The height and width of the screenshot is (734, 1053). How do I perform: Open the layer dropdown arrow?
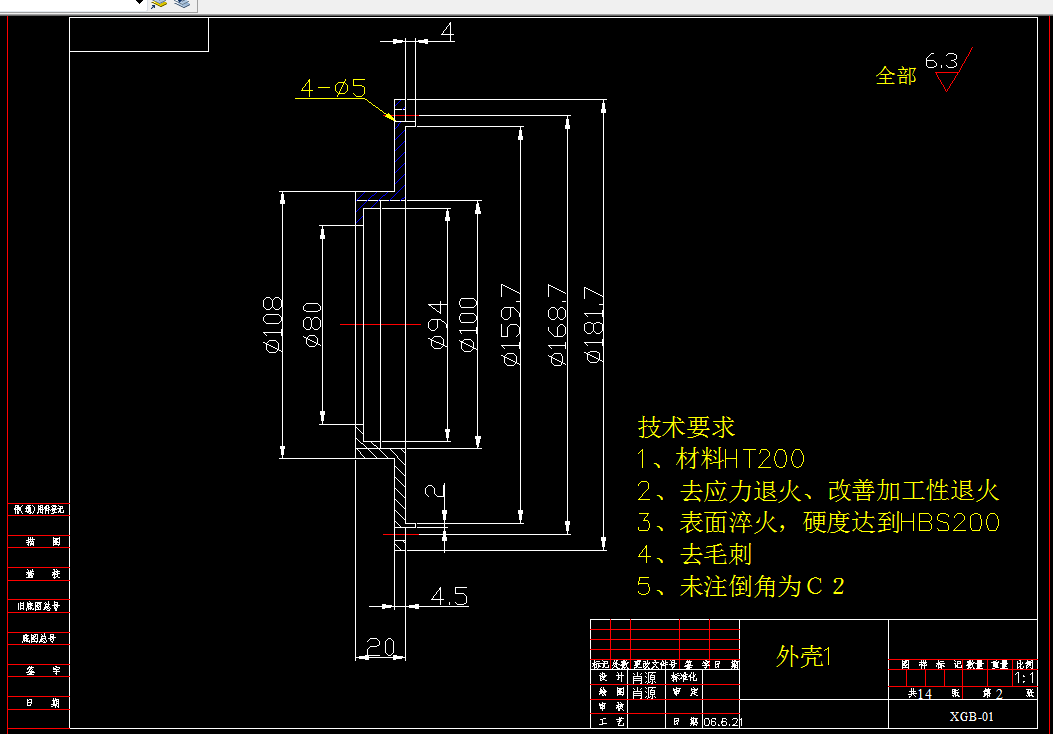click(139, 3)
